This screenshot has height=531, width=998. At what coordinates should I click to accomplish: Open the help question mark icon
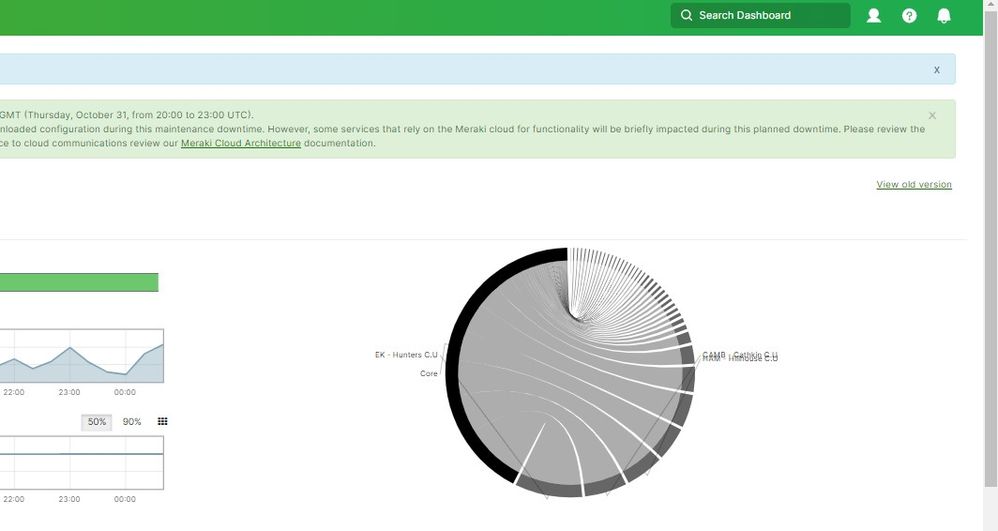(x=909, y=16)
